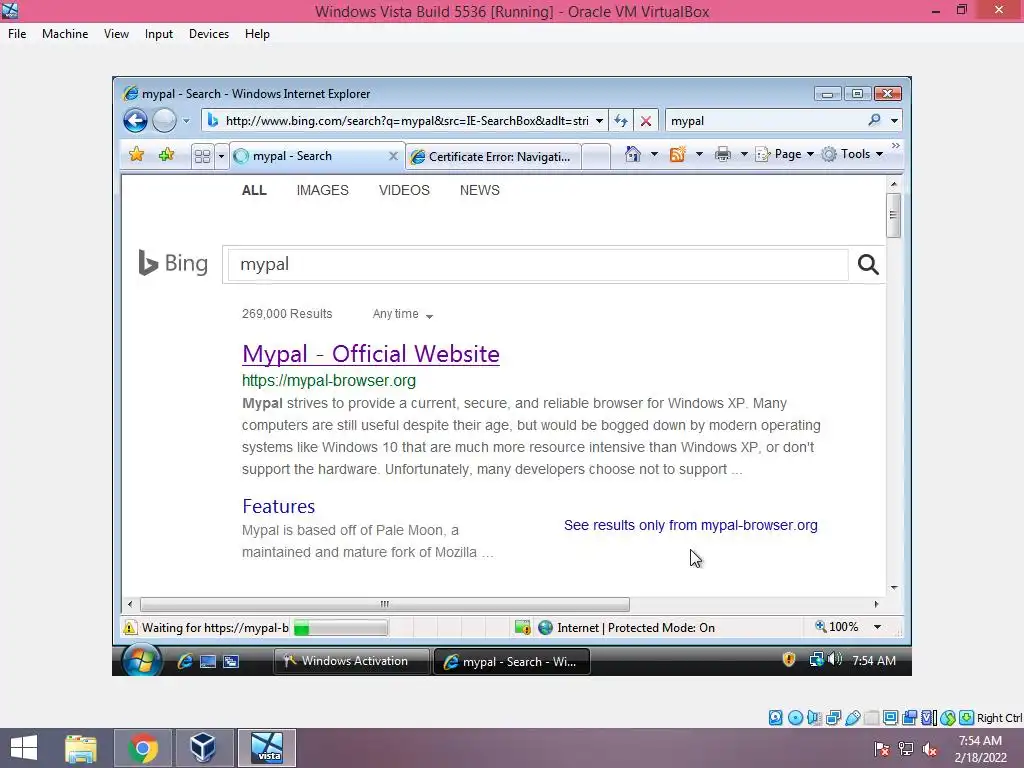The image size is (1024, 768).
Task: Open recent pages dropdown near Forward button
Action: (186, 121)
